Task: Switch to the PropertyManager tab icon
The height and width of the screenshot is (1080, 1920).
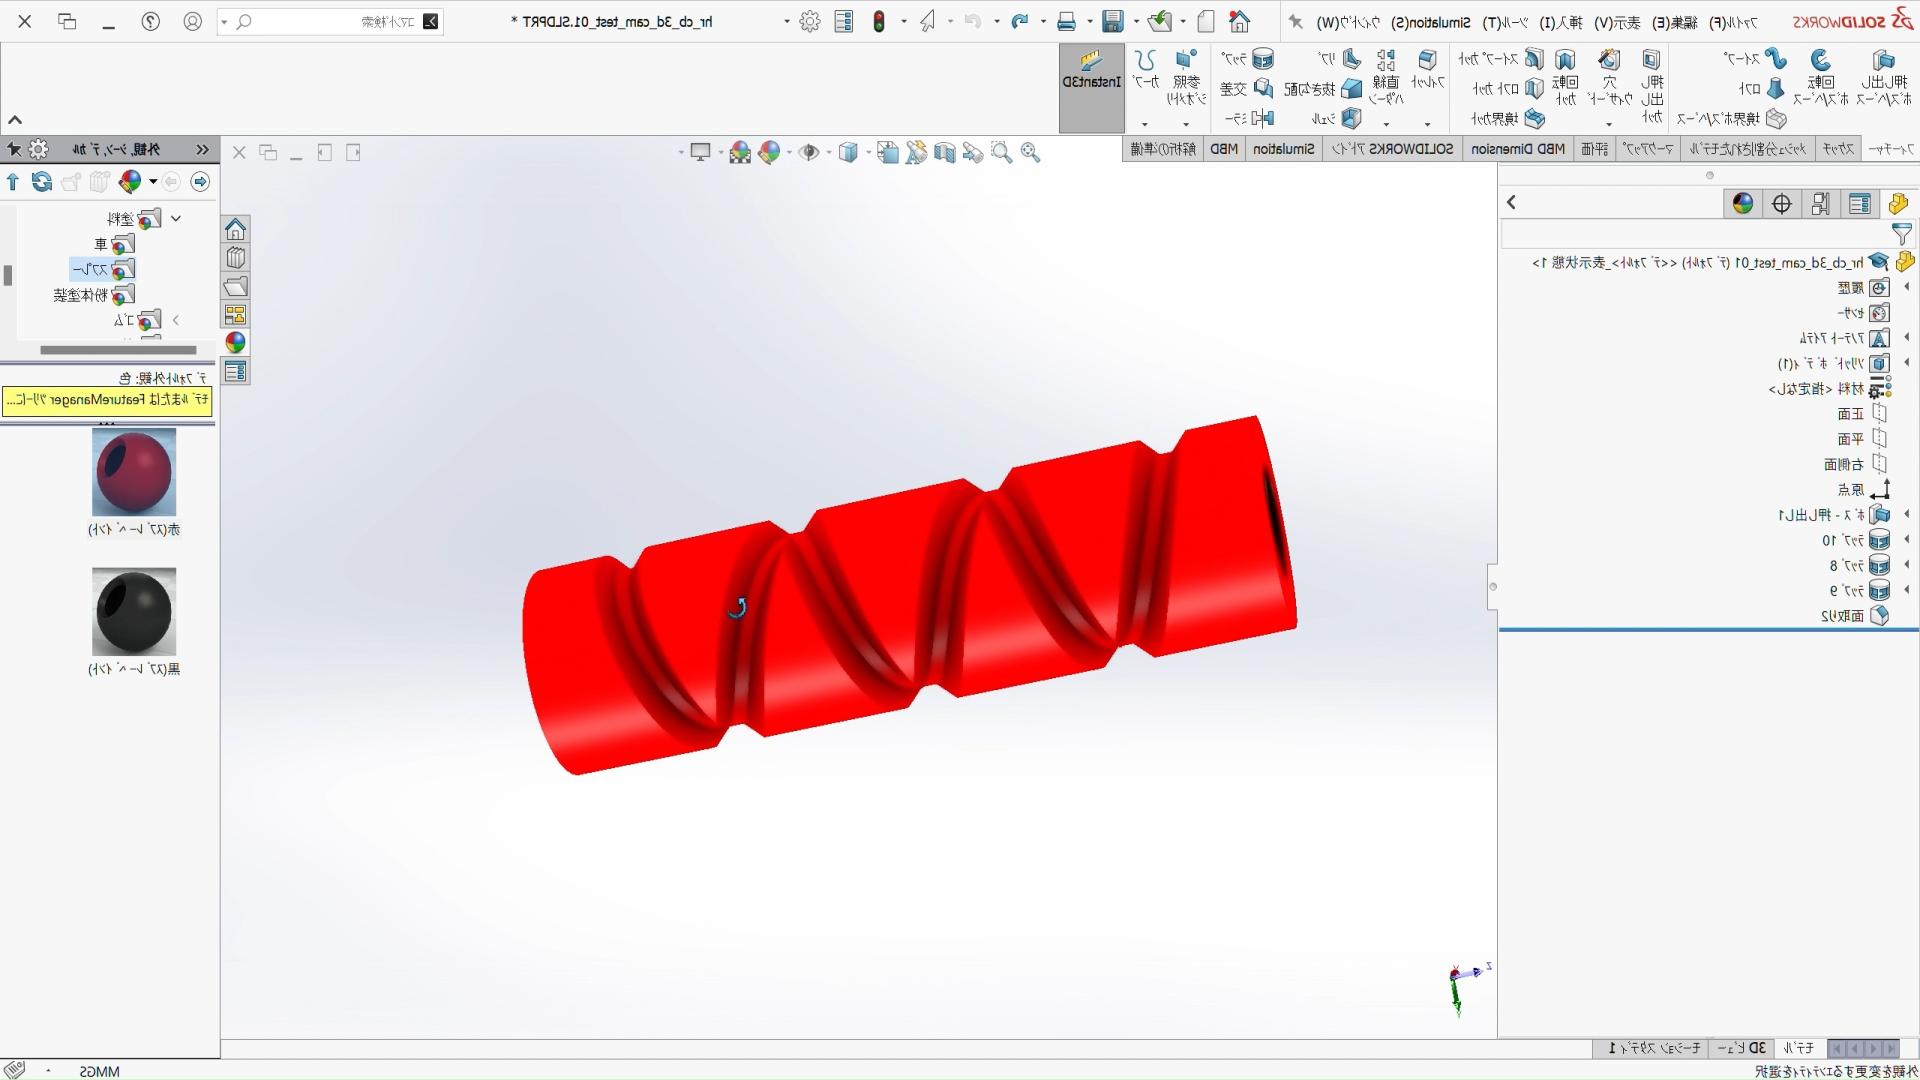Action: coord(1860,204)
